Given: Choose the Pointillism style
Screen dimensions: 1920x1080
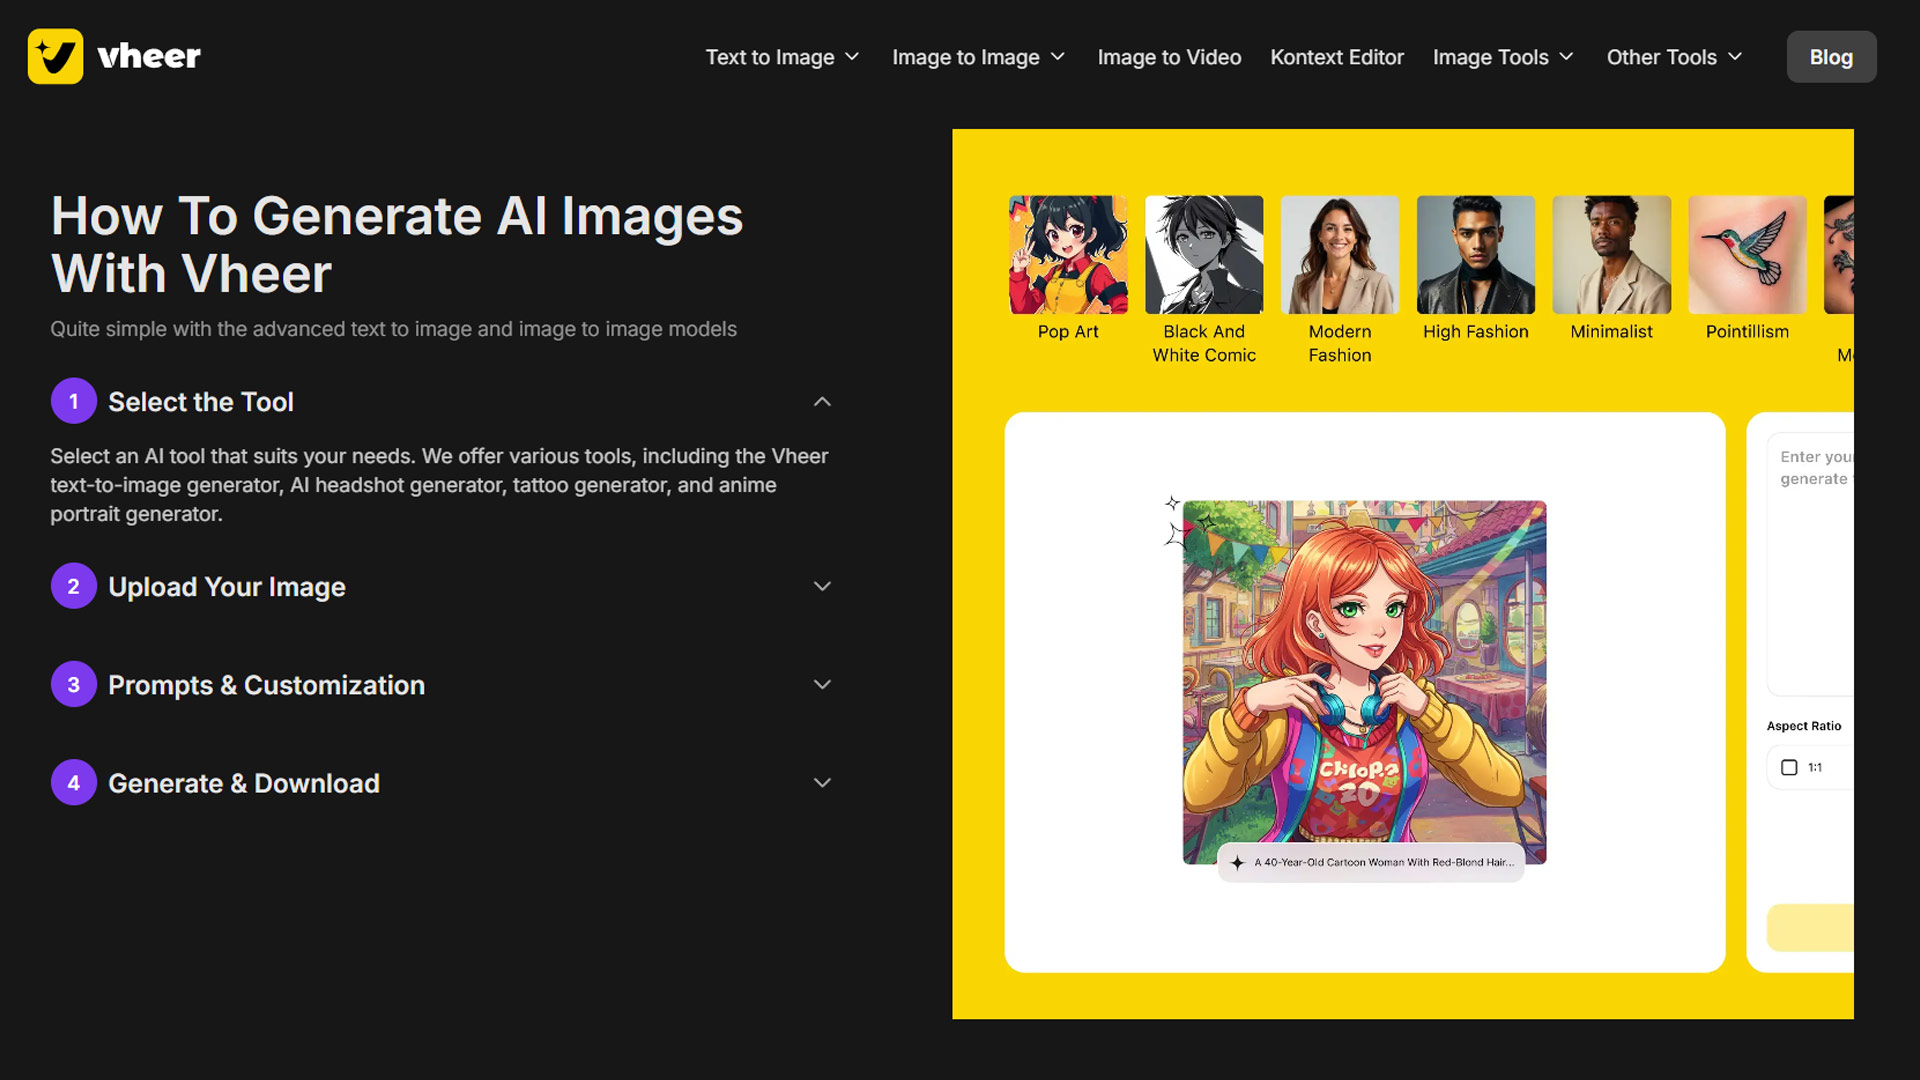Looking at the screenshot, I should (1746, 253).
